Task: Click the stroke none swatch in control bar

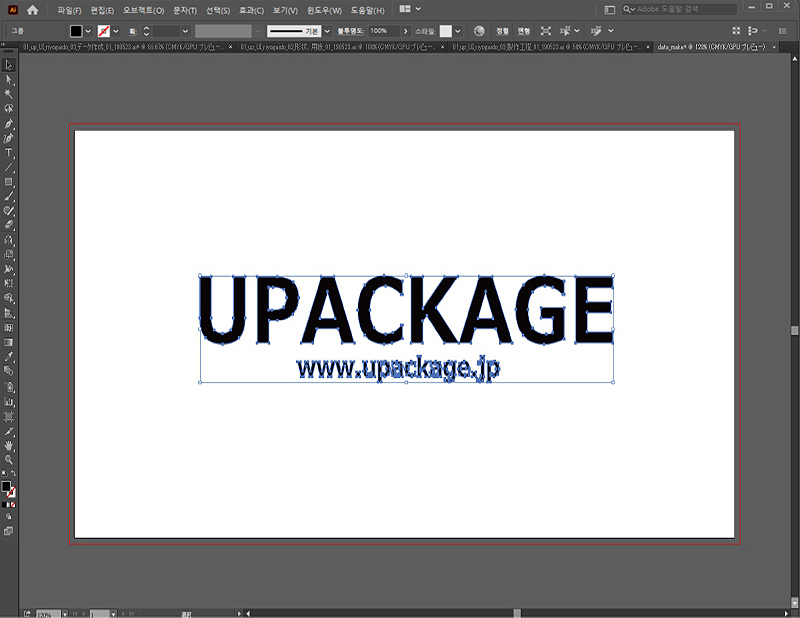Action: 104,31
